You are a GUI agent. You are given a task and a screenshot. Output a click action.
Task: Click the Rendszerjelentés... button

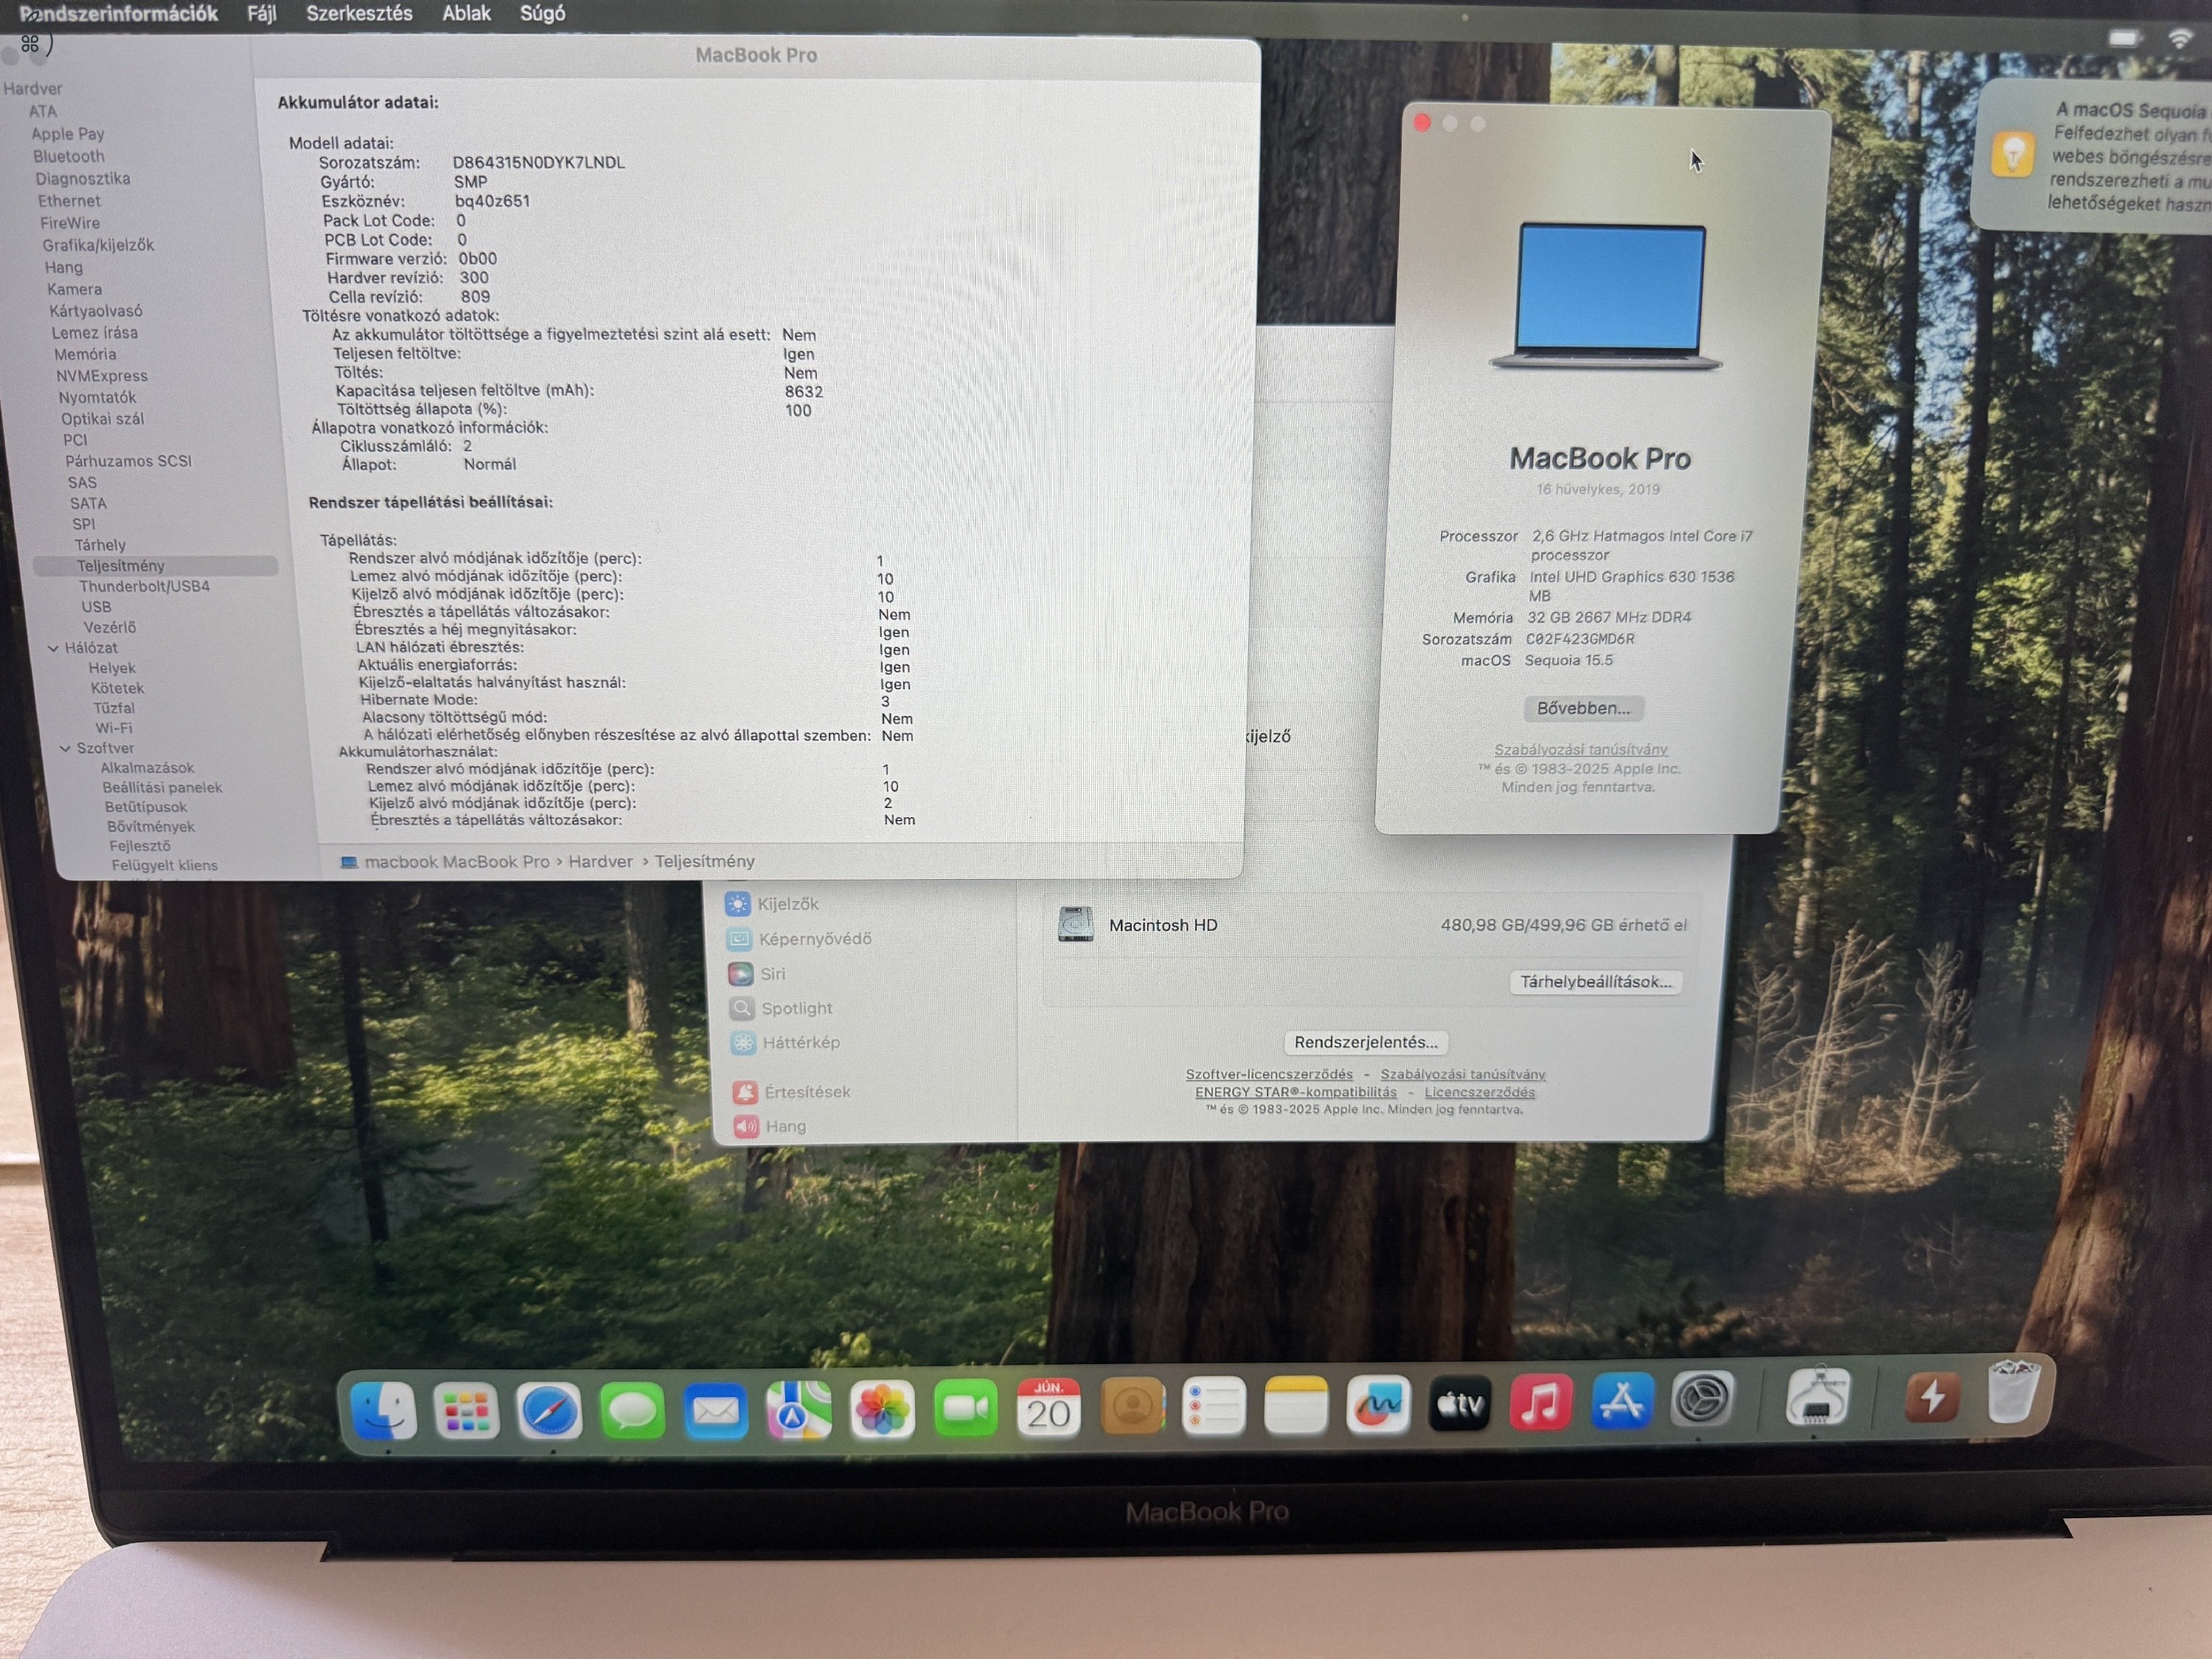coord(1366,1042)
